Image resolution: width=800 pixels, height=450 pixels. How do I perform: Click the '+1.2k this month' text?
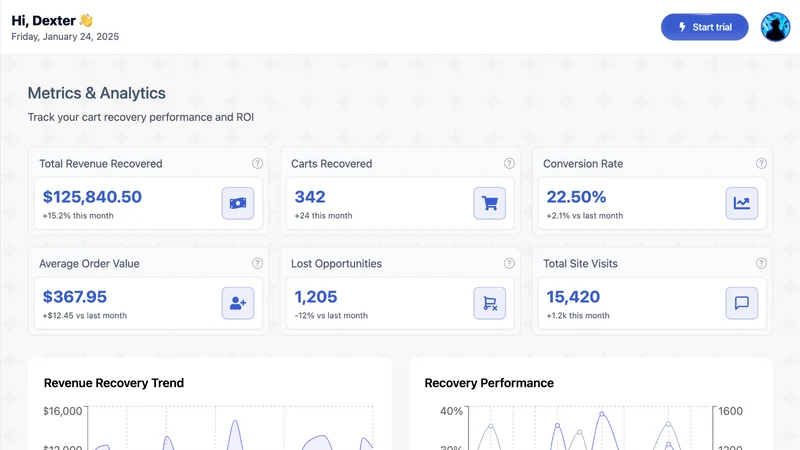coord(578,316)
